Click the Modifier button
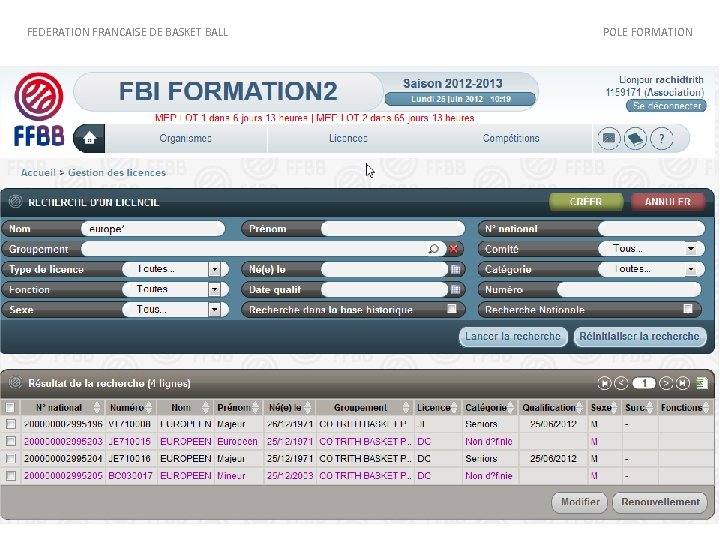The width and height of the screenshot is (720, 540). [580, 502]
